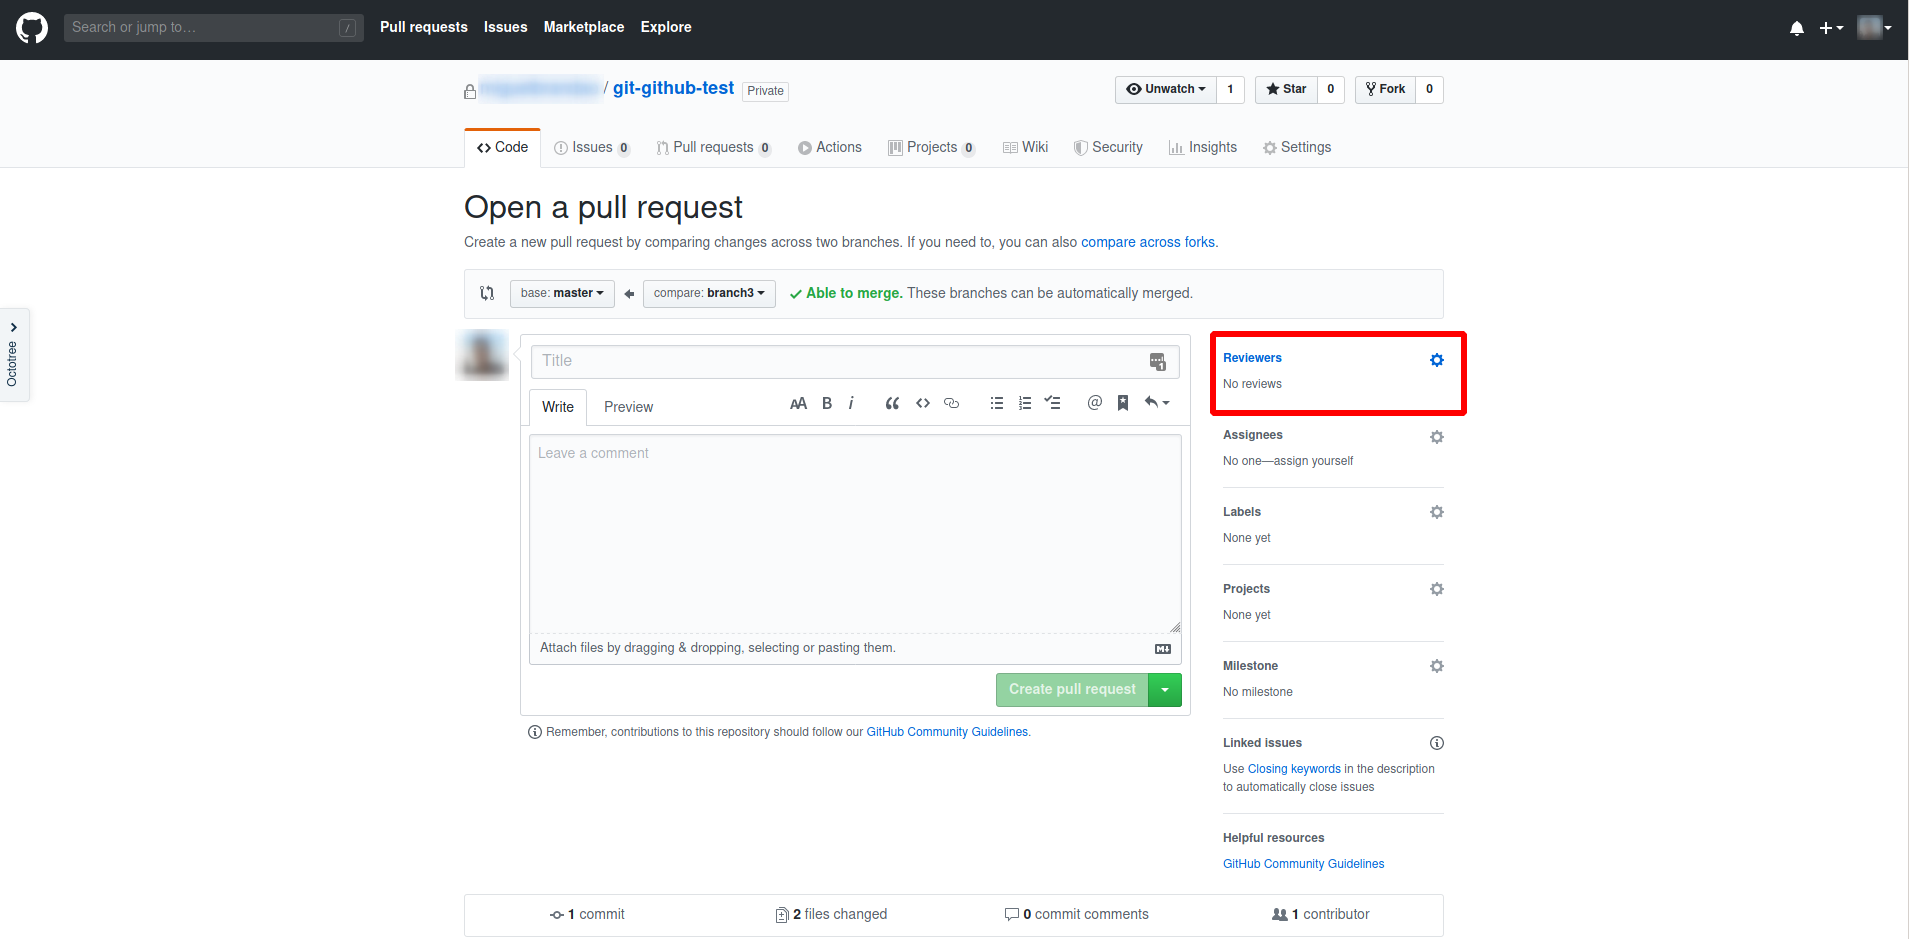Star the repository
Image resolution: width=1909 pixels, height=939 pixels.
(1286, 89)
